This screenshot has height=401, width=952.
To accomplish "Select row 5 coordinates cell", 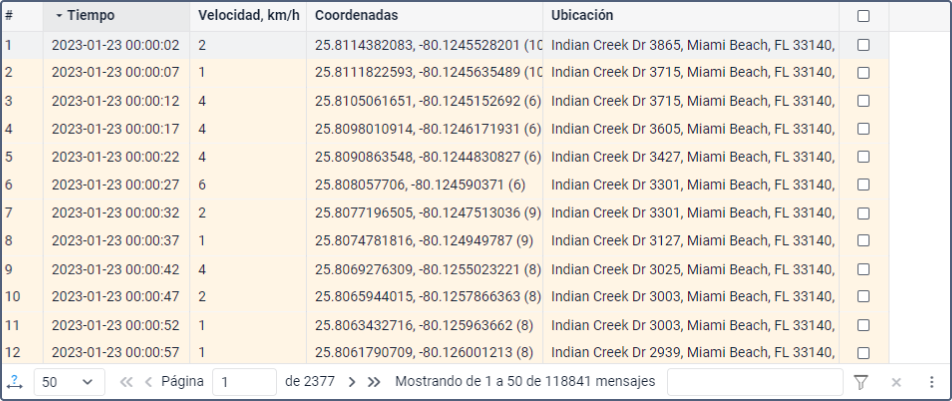I will [x=427, y=157].
